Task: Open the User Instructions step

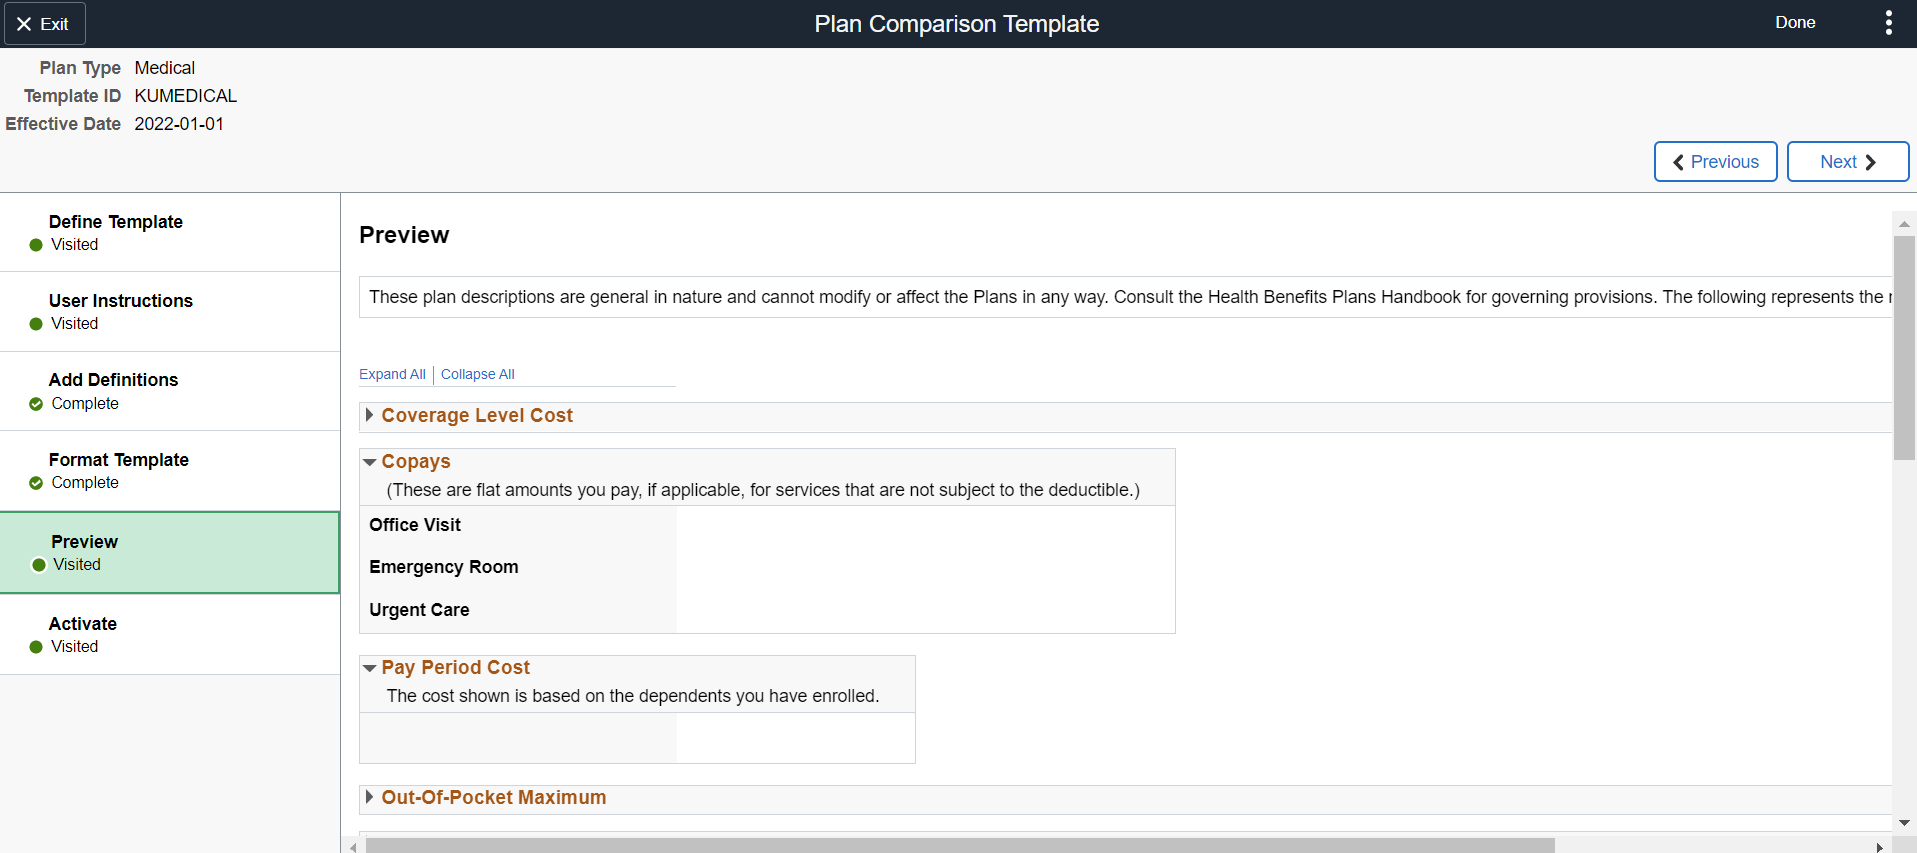Action: (x=121, y=301)
